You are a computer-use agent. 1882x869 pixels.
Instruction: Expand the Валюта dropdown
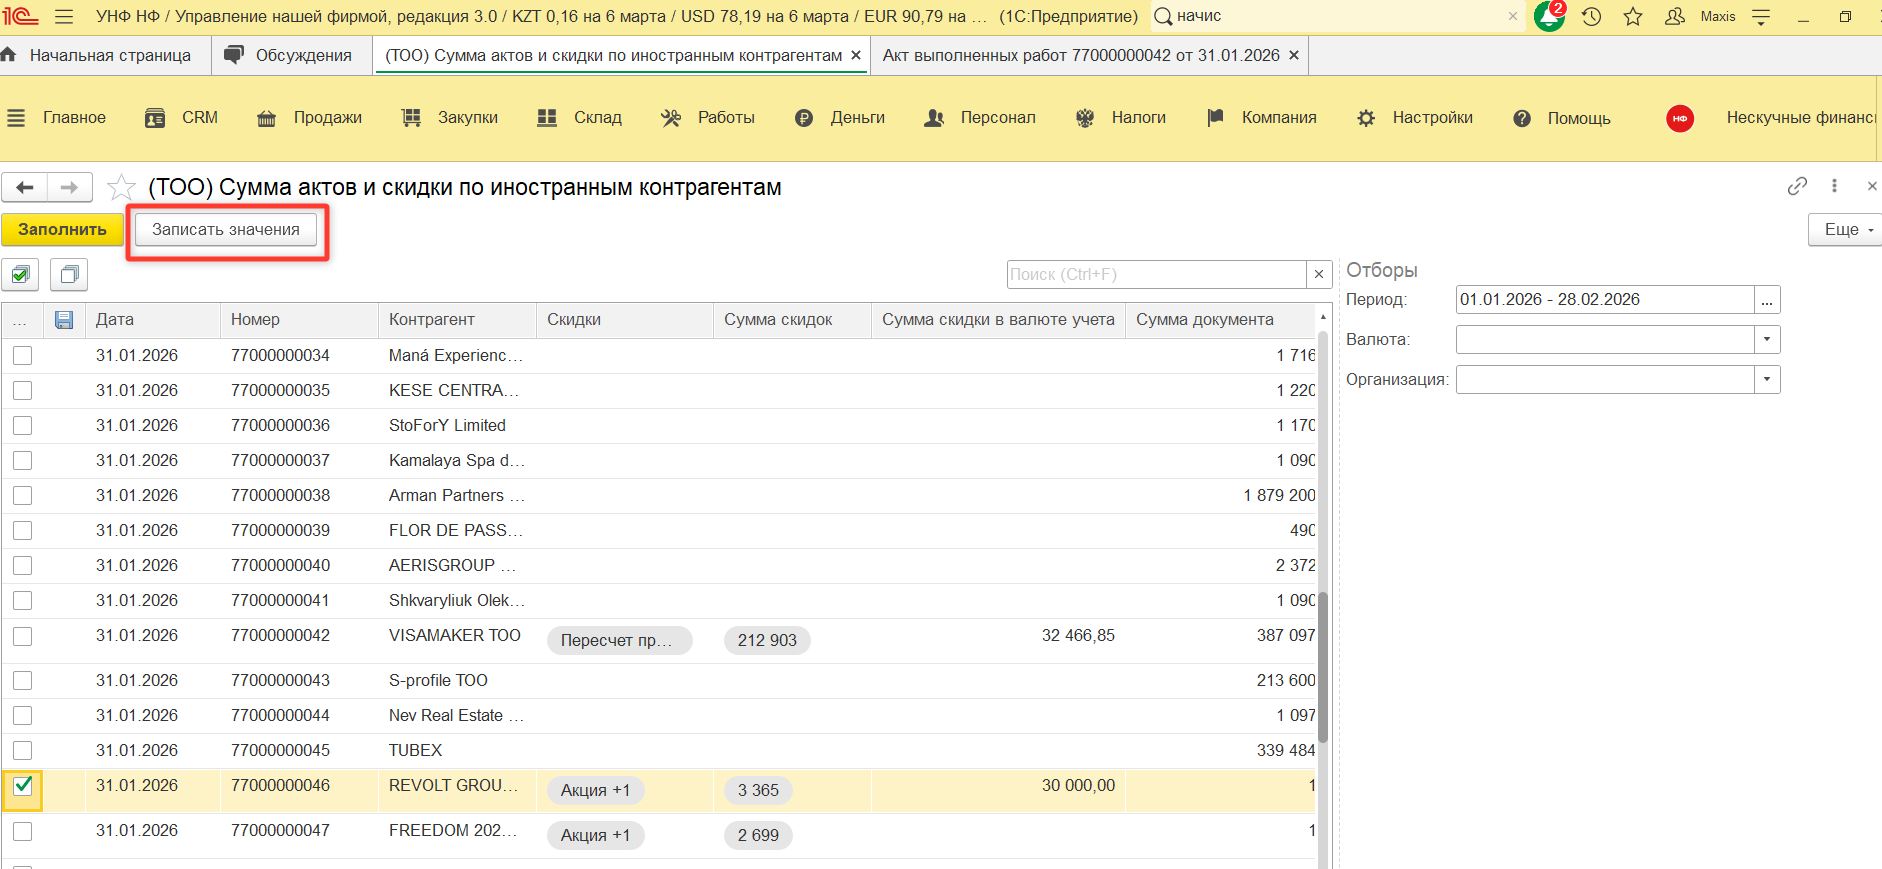point(1767,340)
